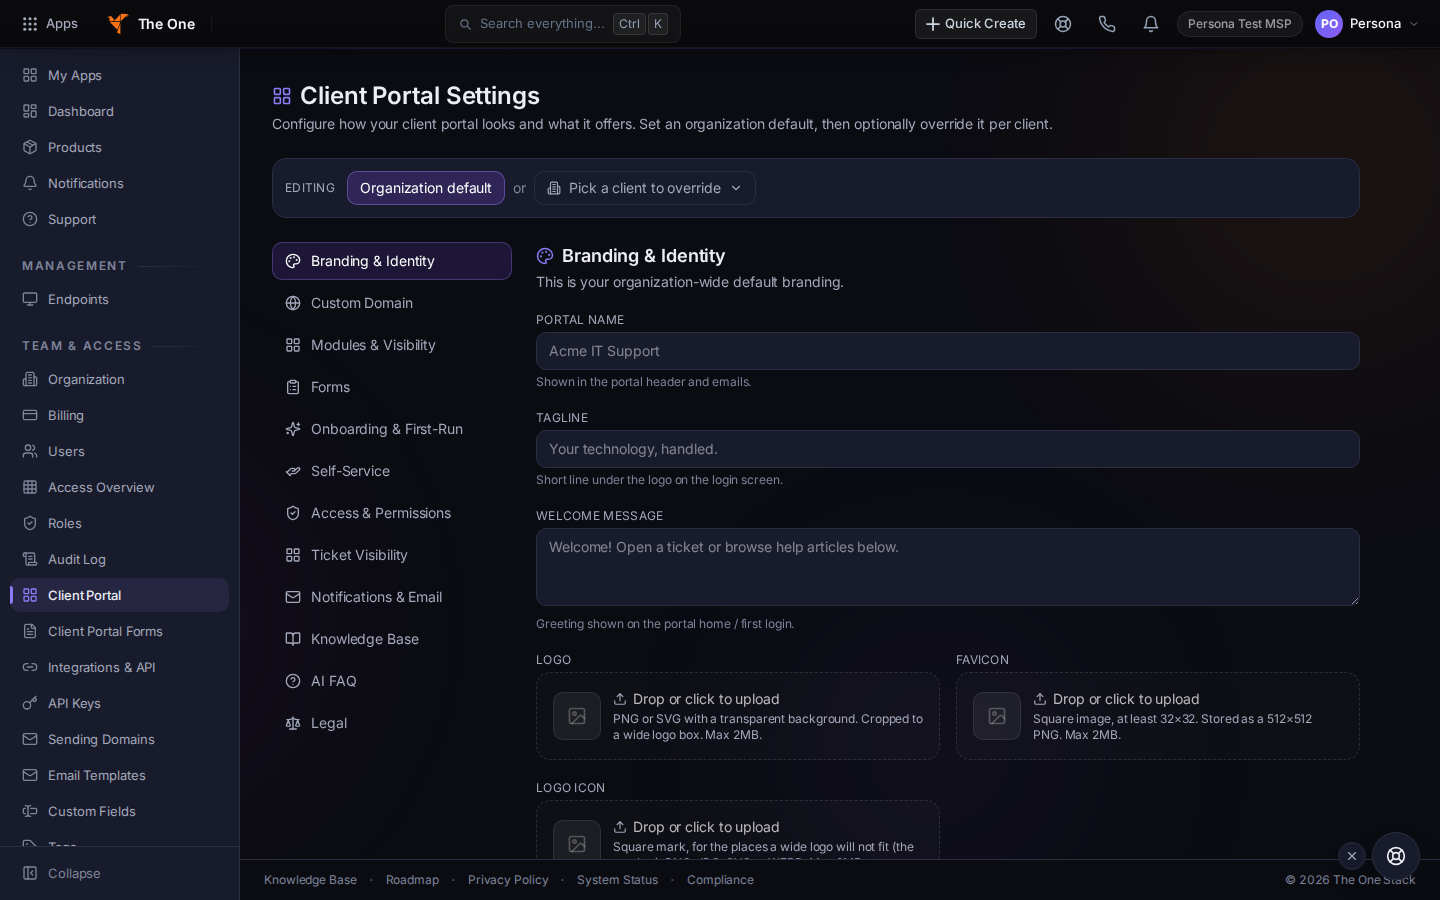
Task: Open Billing in the sidebar
Action: (x=120, y=415)
